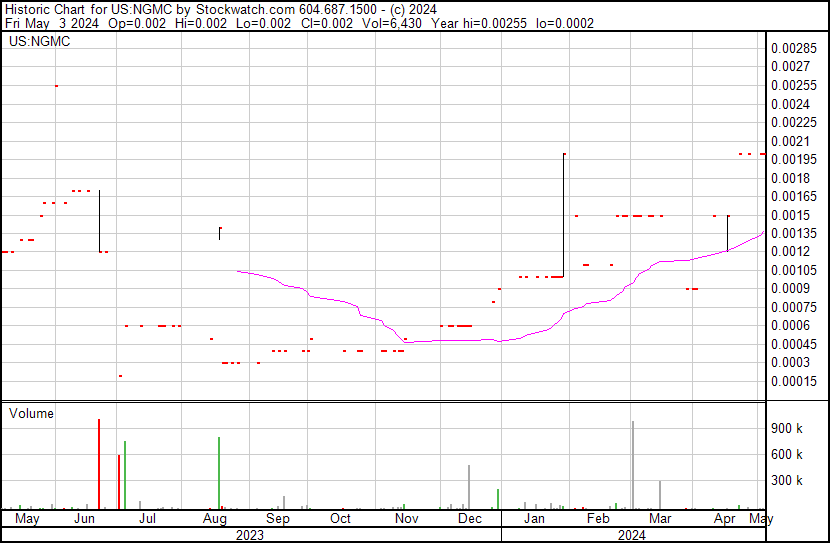Click the red tick at 0.00255 high
Screen dimensions: 830x543
pyautogui.click(x=57, y=86)
